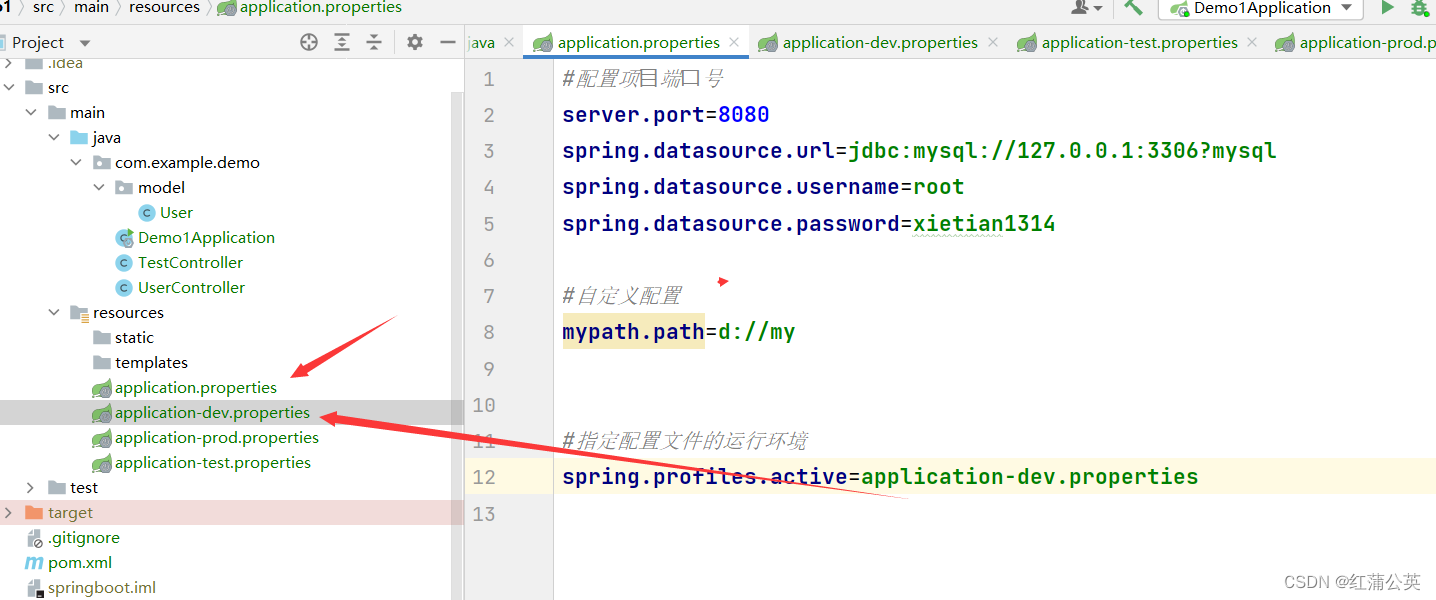Select the .gitignore file
Image resolution: width=1436 pixels, height=600 pixels.
click(x=84, y=537)
